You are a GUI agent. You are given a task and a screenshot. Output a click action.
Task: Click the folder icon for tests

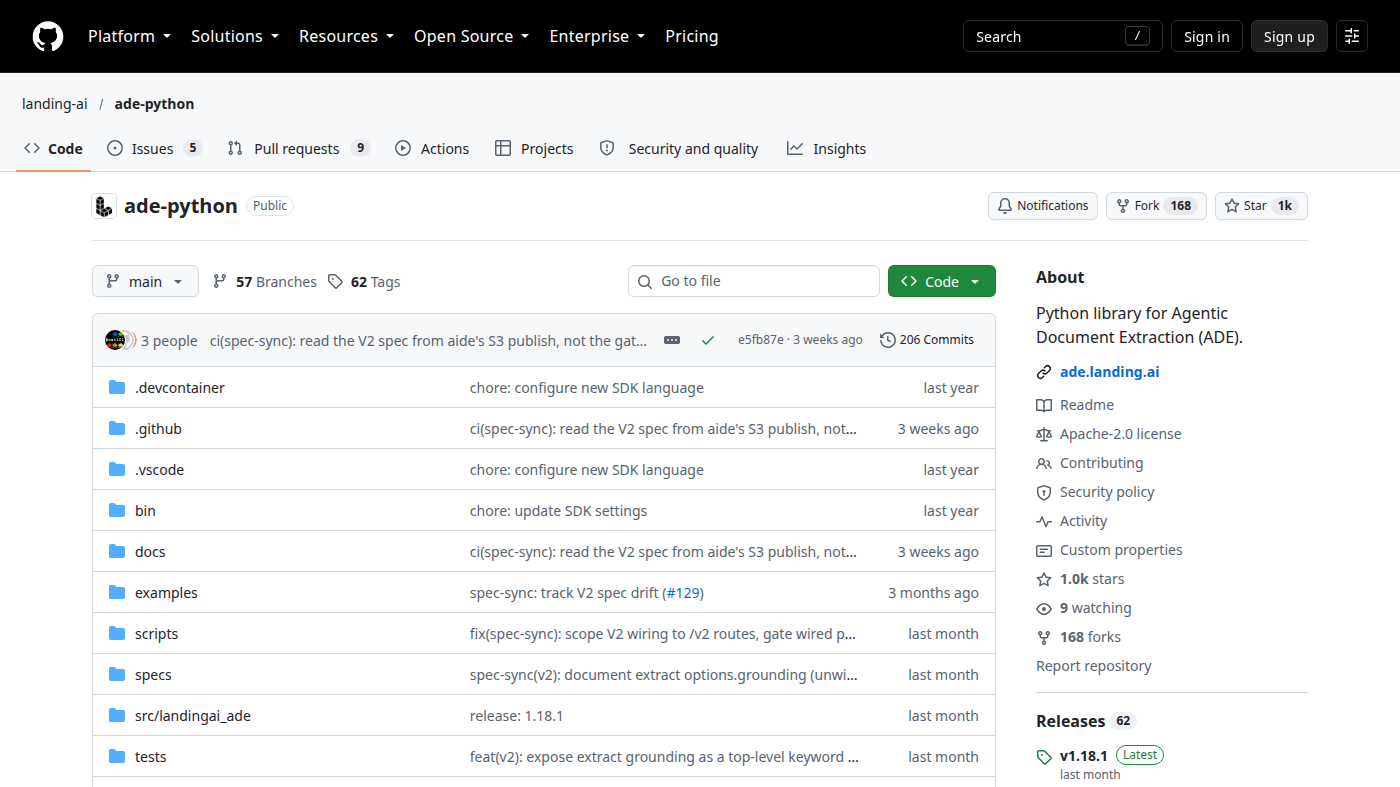pyautogui.click(x=117, y=757)
